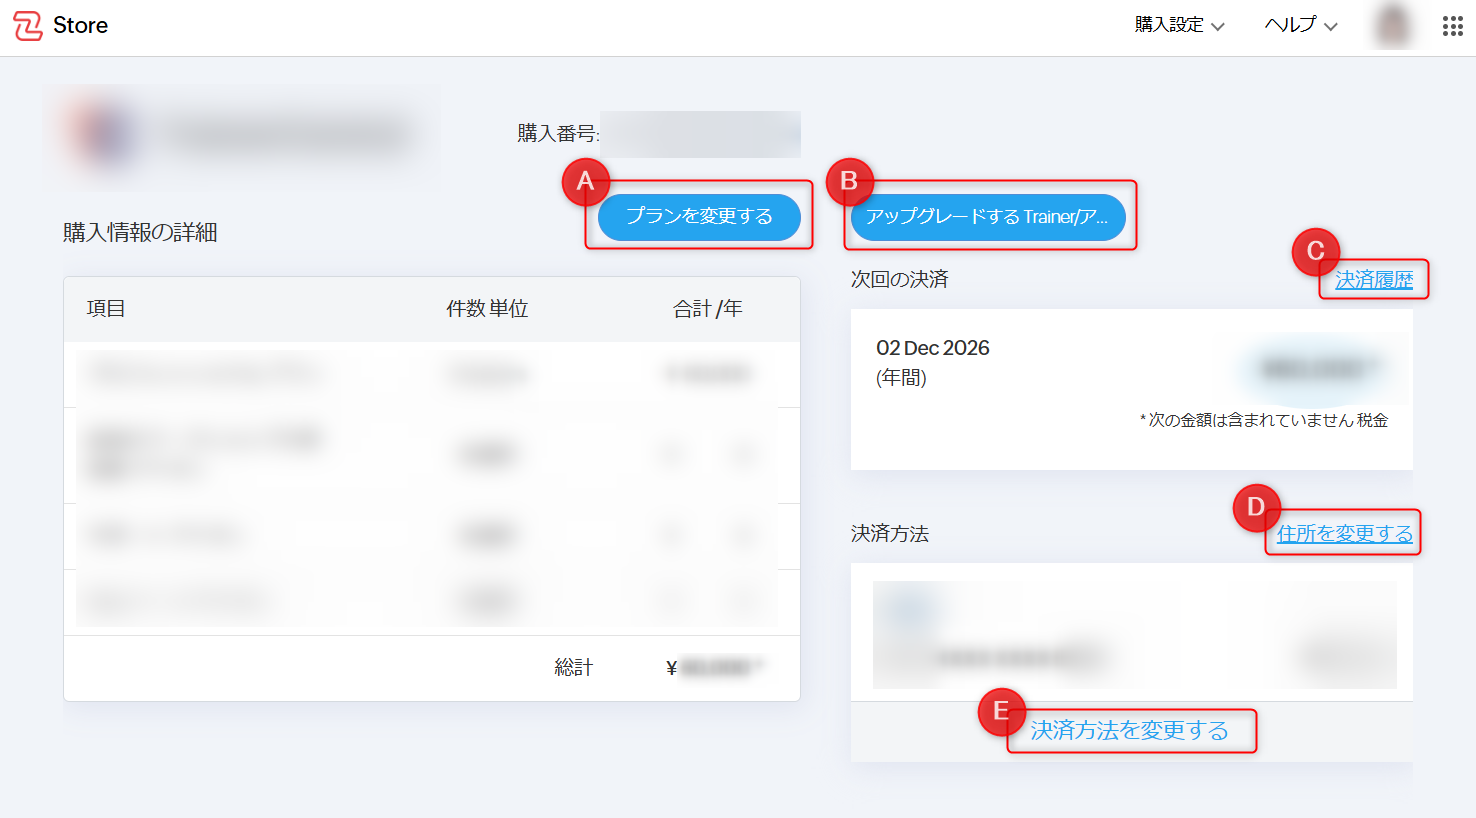Follow the 住所を変更する link
The width and height of the screenshot is (1476, 818).
(1344, 534)
